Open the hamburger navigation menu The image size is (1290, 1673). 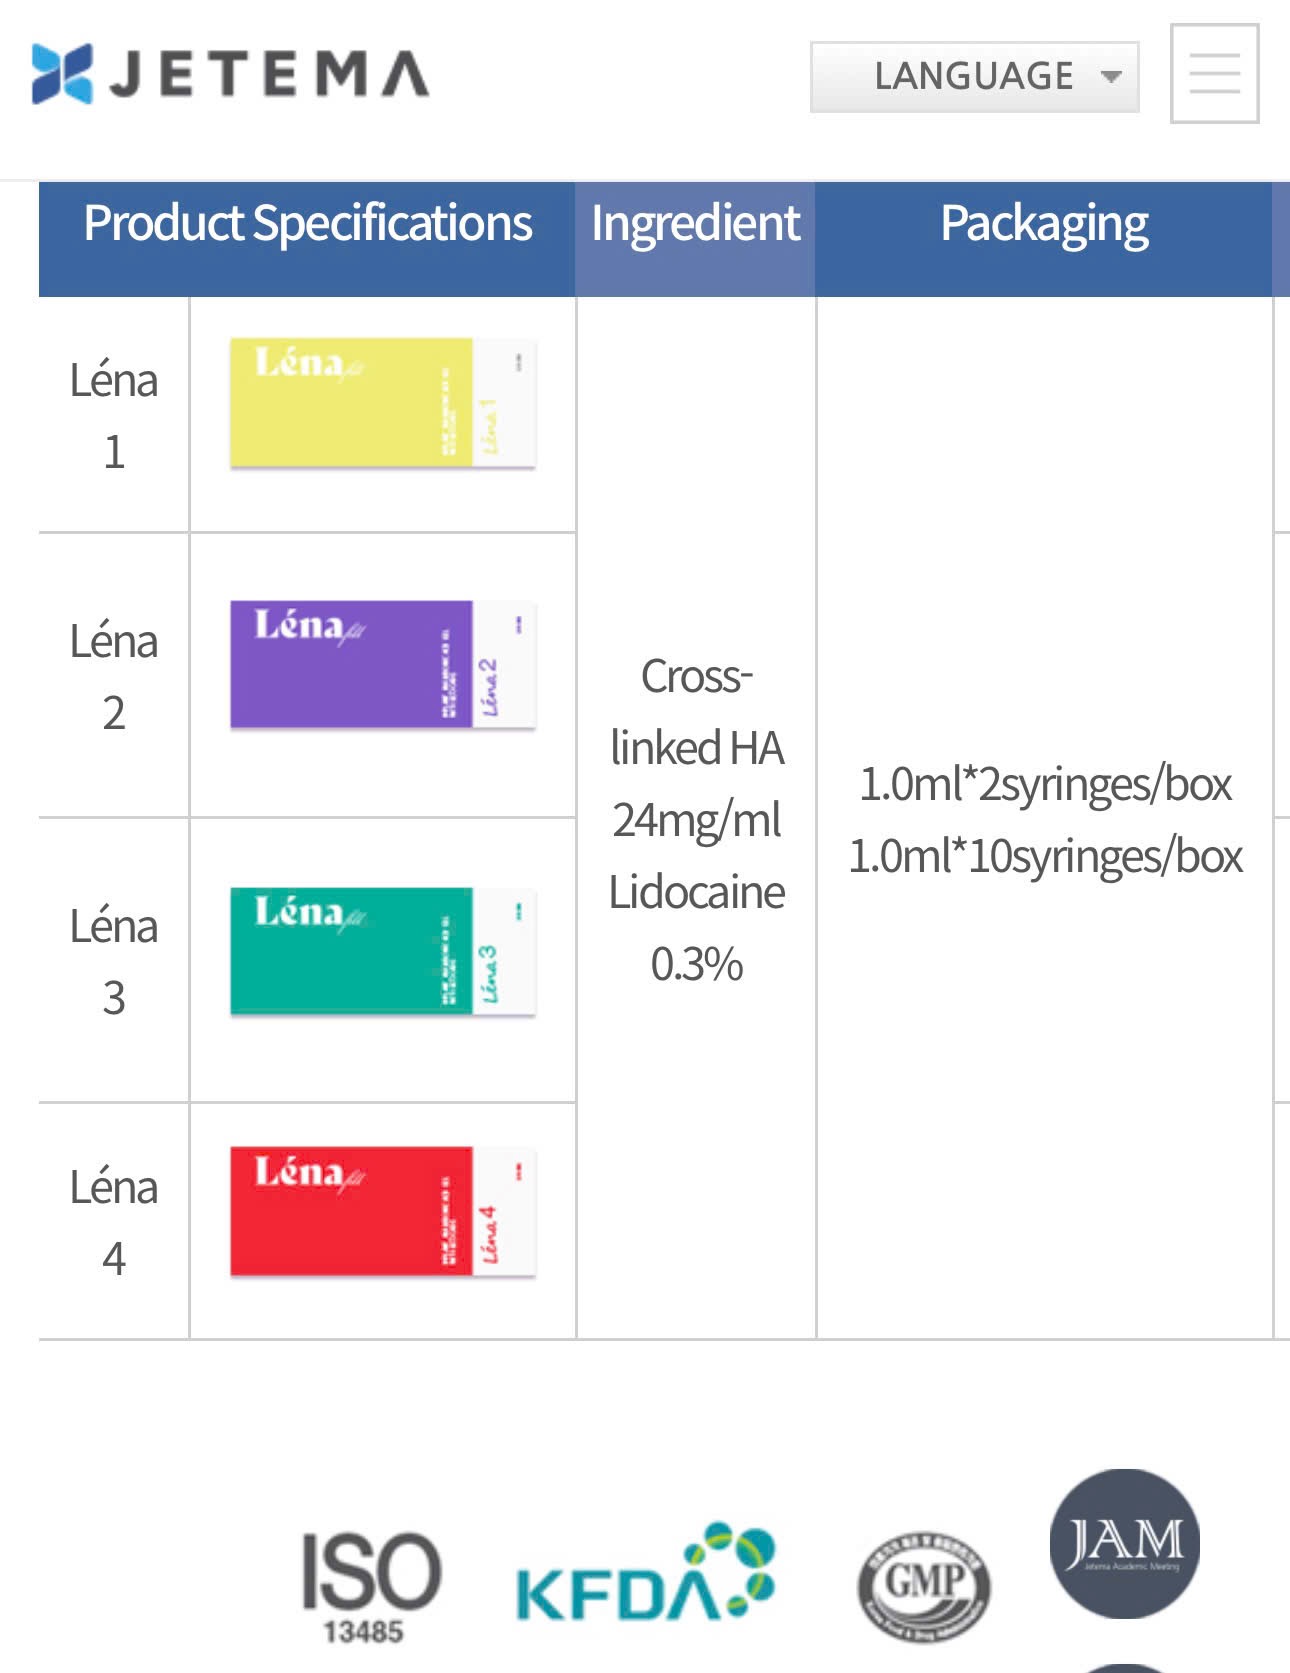pos(1214,74)
